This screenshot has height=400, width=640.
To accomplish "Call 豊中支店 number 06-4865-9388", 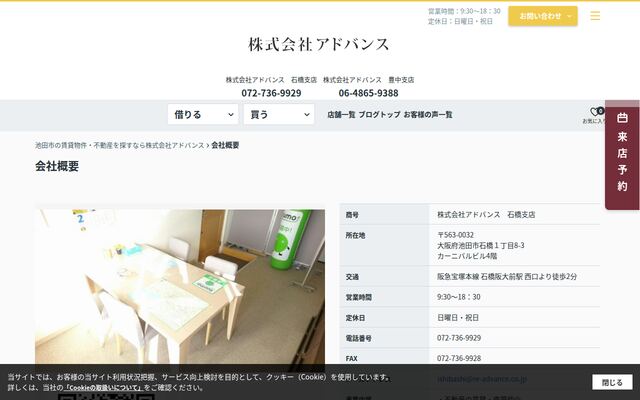I will 369,93.
